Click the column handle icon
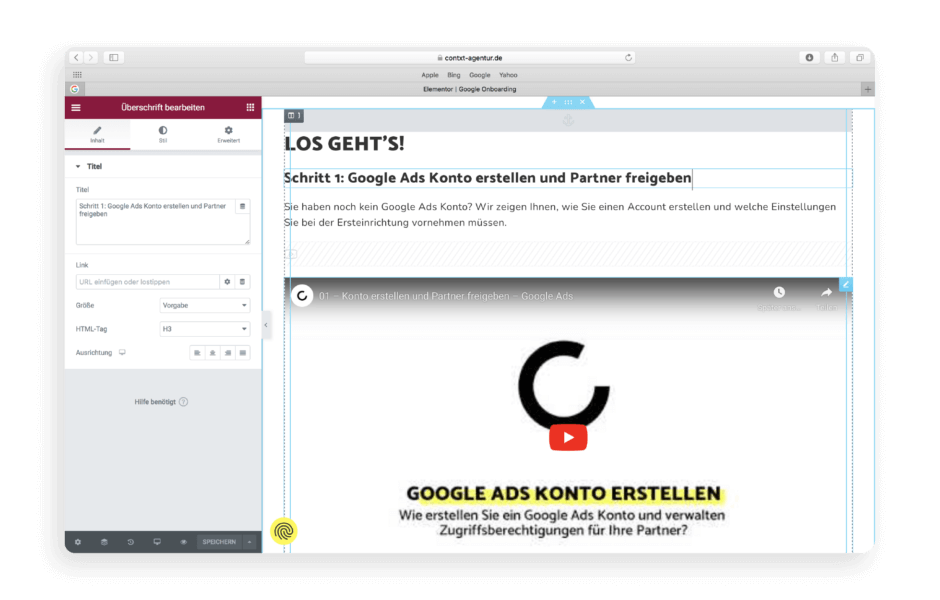This screenshot has height=600, width=940. point(294,116)
